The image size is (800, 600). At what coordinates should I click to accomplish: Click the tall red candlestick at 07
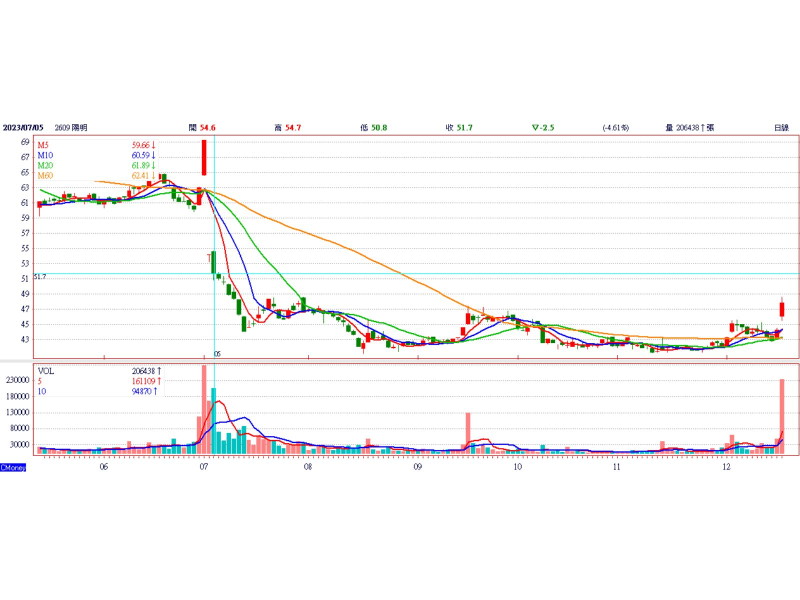click(204, 157)
